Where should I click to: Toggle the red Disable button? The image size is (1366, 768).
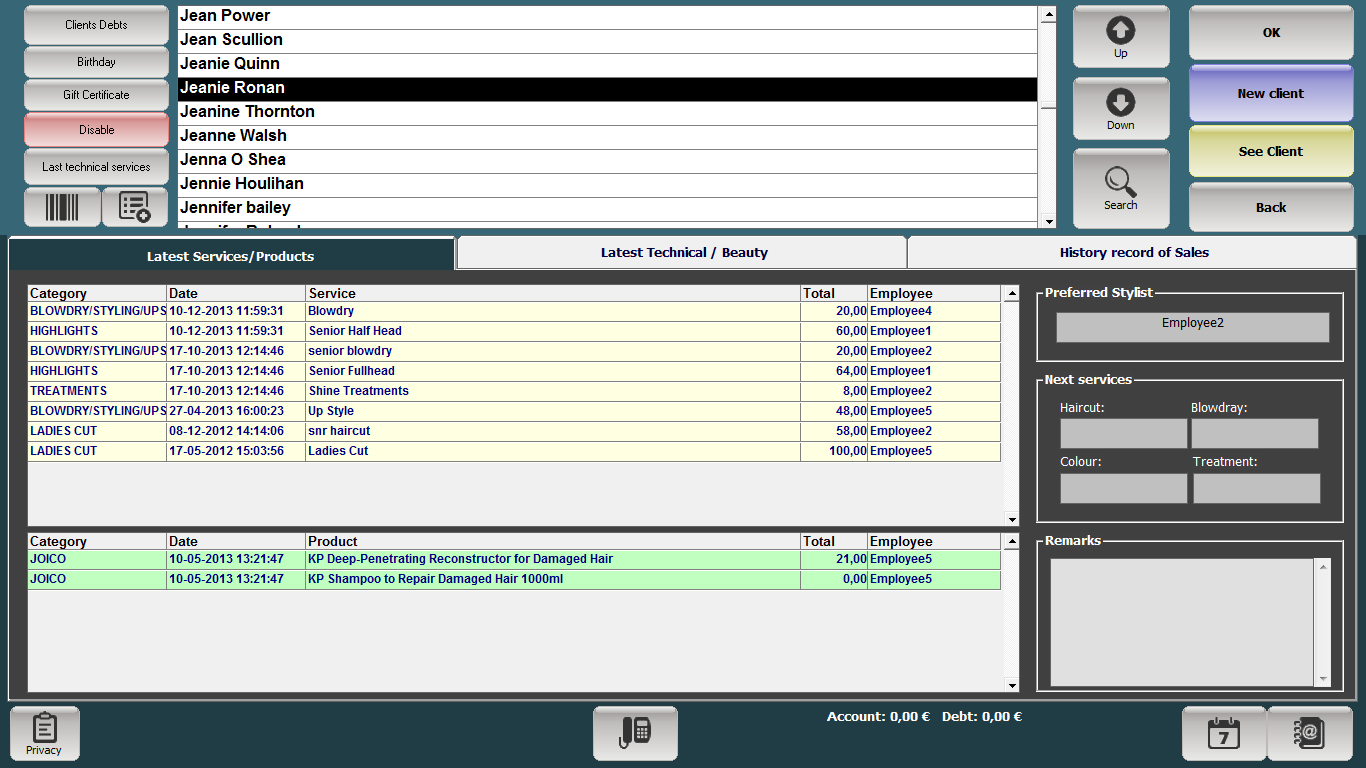pyautogui.click(x=96, y=130)
